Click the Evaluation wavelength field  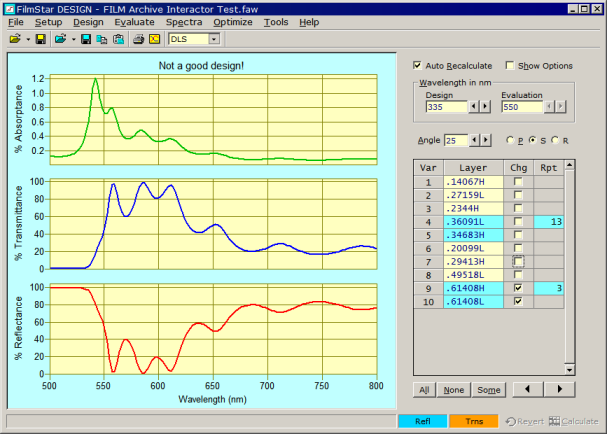pos(522,107)
